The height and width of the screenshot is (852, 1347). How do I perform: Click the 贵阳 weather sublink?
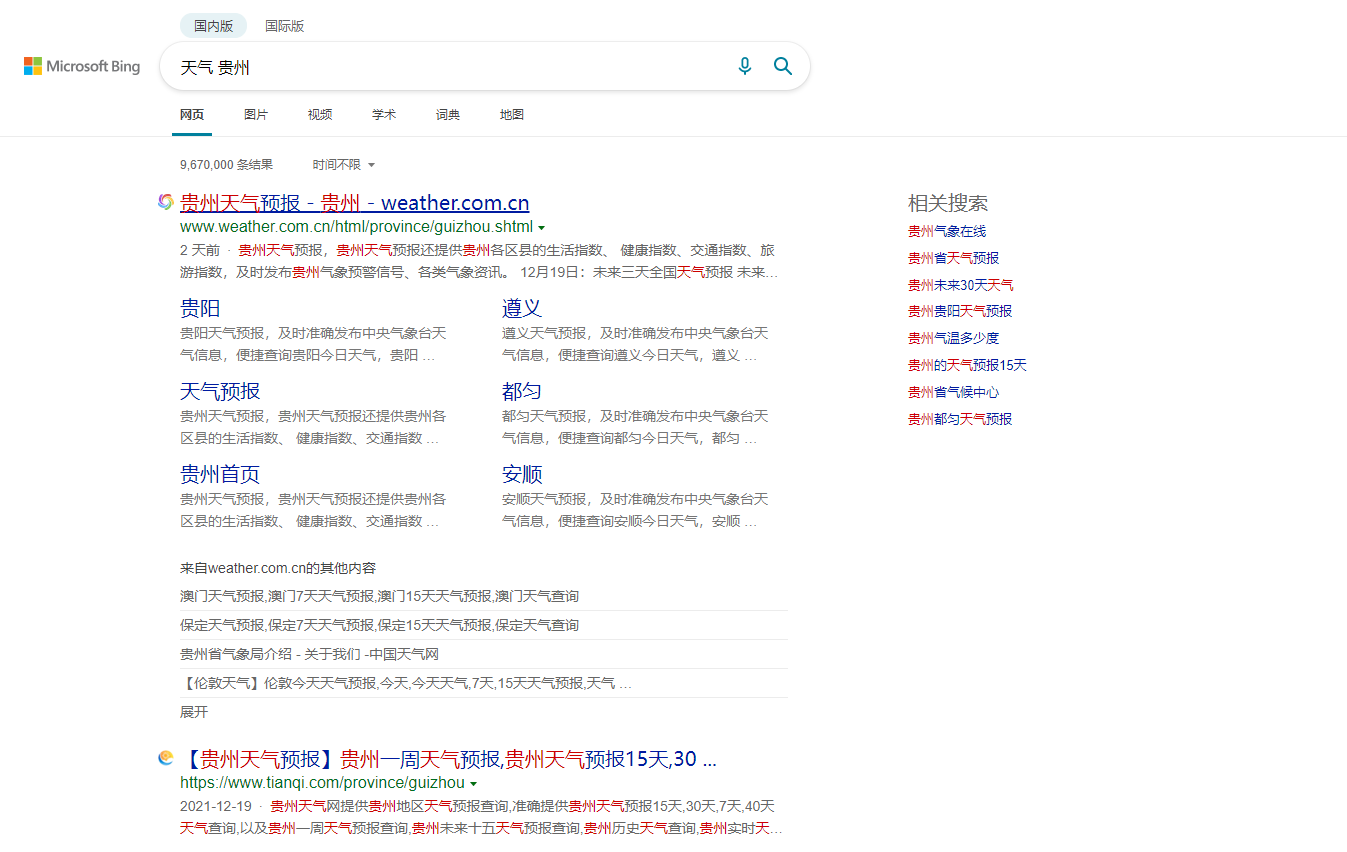click(x=200, y=308)
